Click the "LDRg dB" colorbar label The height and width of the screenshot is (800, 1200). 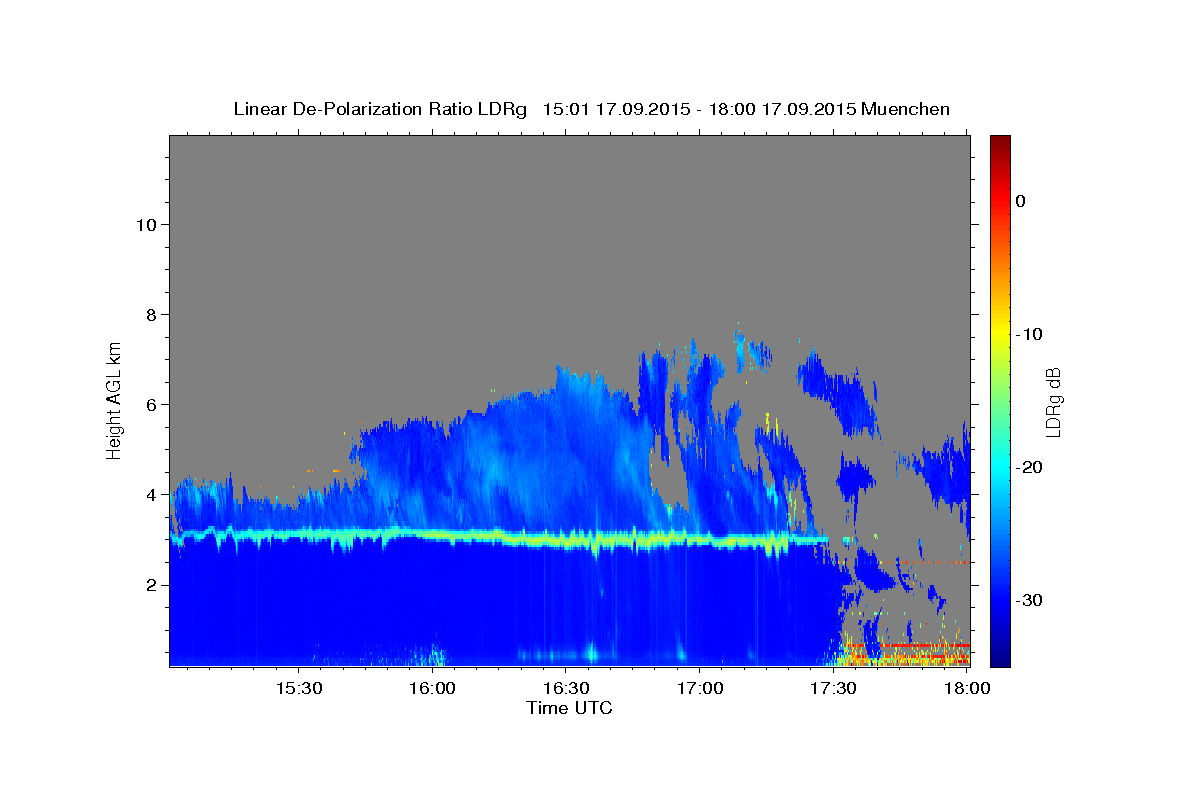[x=1053, y=401]
